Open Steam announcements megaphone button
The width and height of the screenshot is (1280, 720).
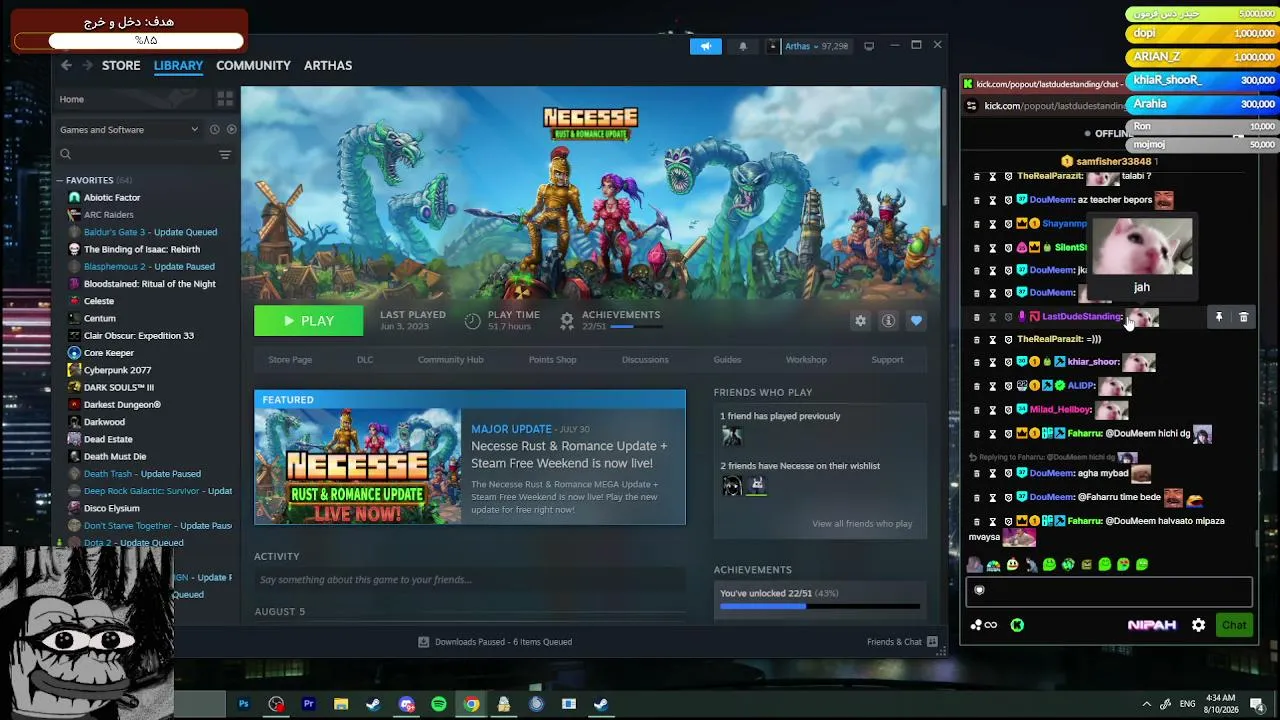(x=705, y=46)
